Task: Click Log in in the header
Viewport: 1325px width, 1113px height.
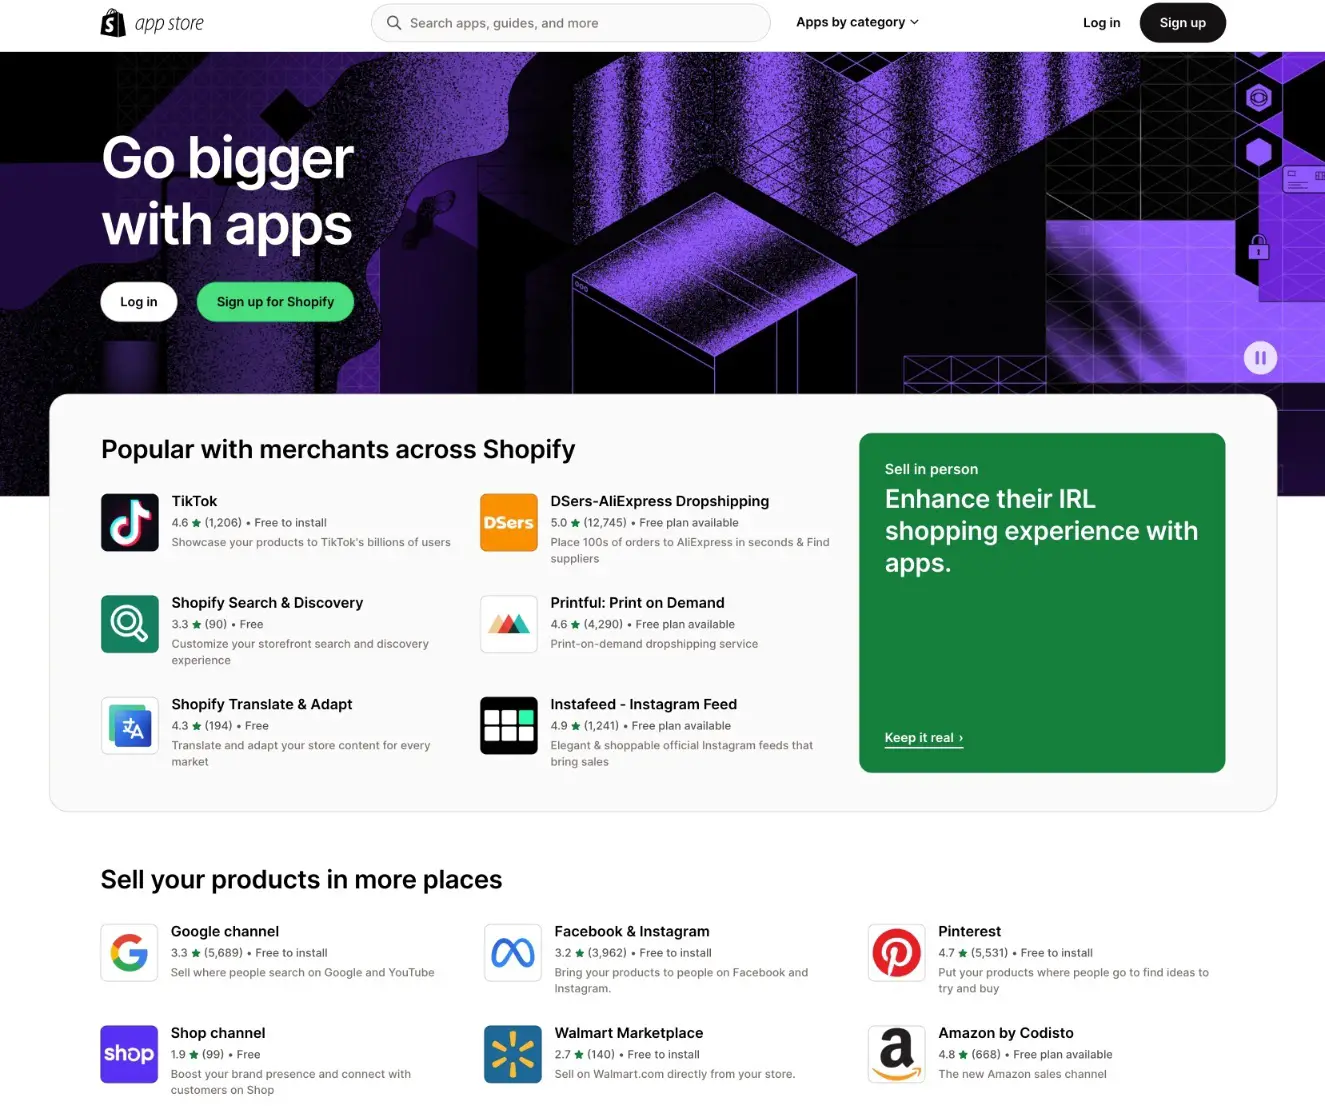Action: pyautogui.click(x=1102, y=23)
